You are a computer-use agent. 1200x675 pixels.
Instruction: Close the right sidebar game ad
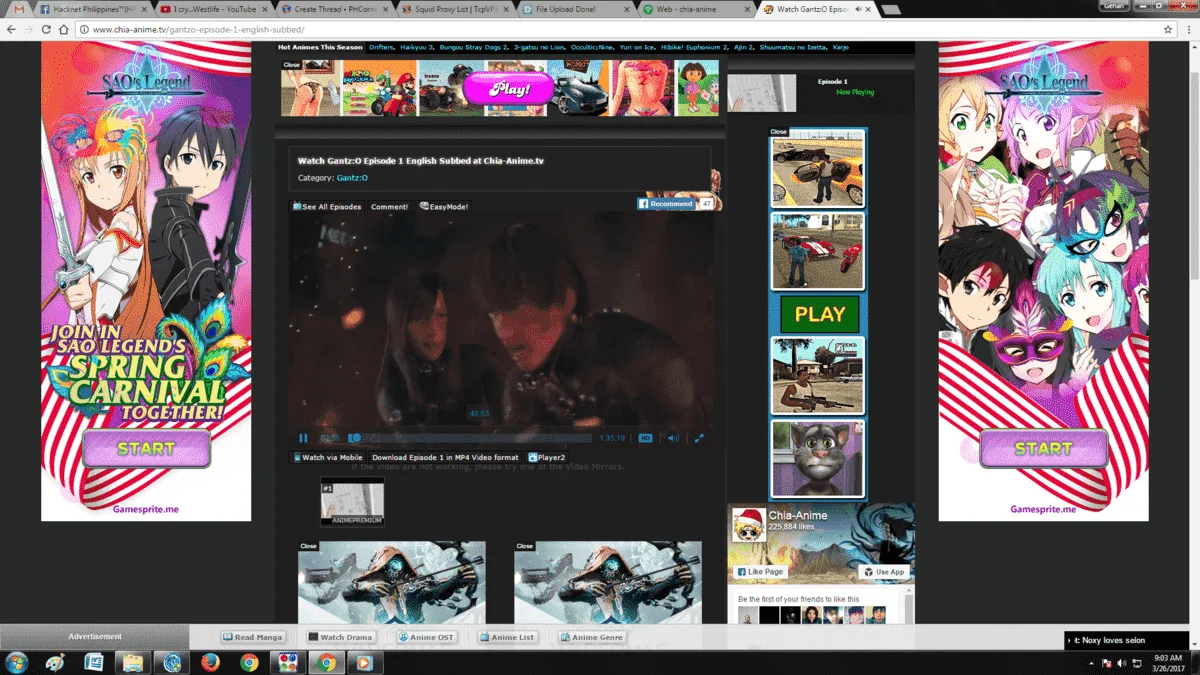point(778,132)
